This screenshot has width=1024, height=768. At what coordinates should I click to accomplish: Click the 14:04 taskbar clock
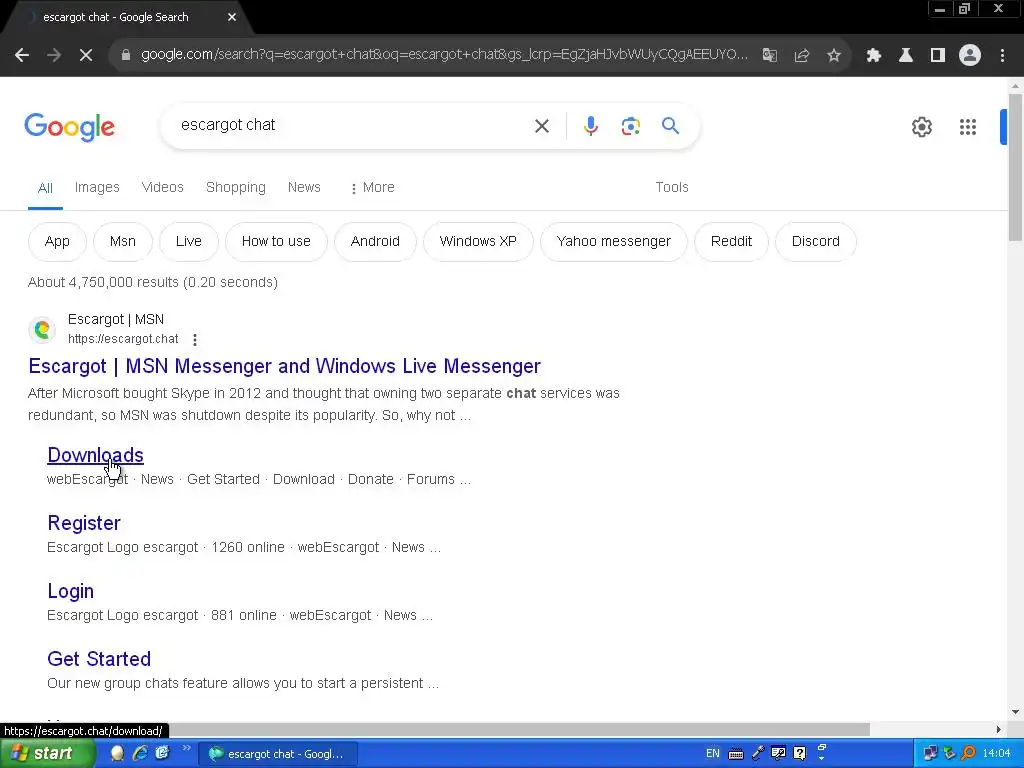click(997, 754)
